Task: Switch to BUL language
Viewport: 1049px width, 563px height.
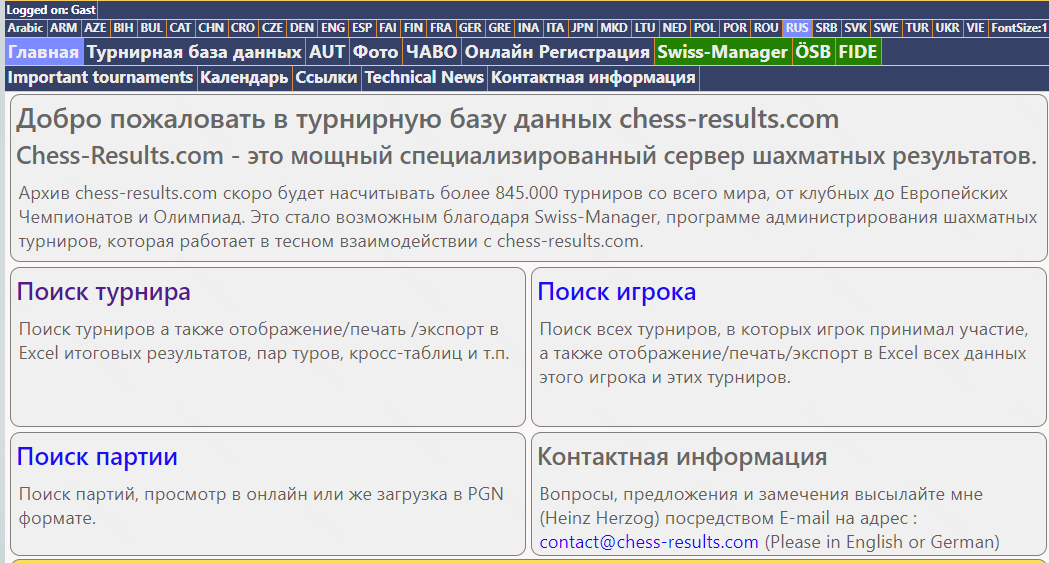Action: (152, 28)
